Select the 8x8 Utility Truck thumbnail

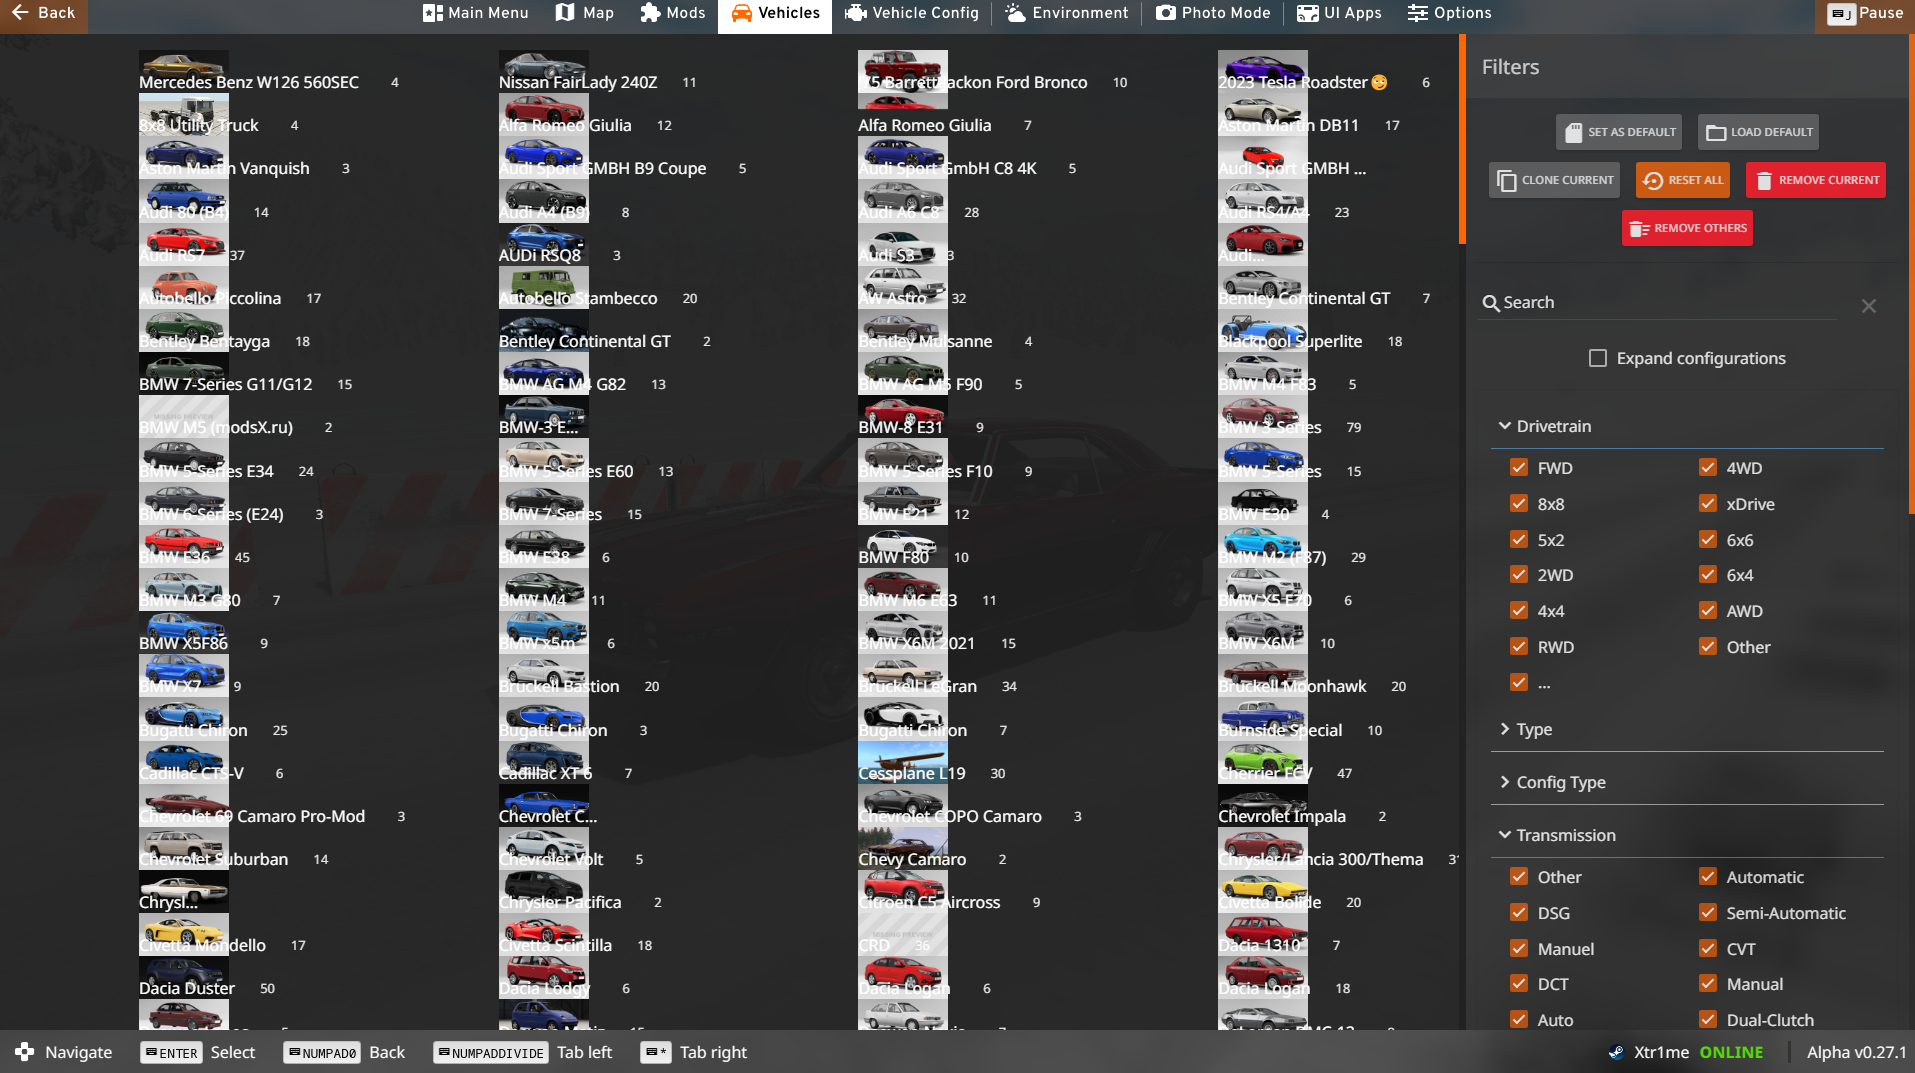coord(184,114)
